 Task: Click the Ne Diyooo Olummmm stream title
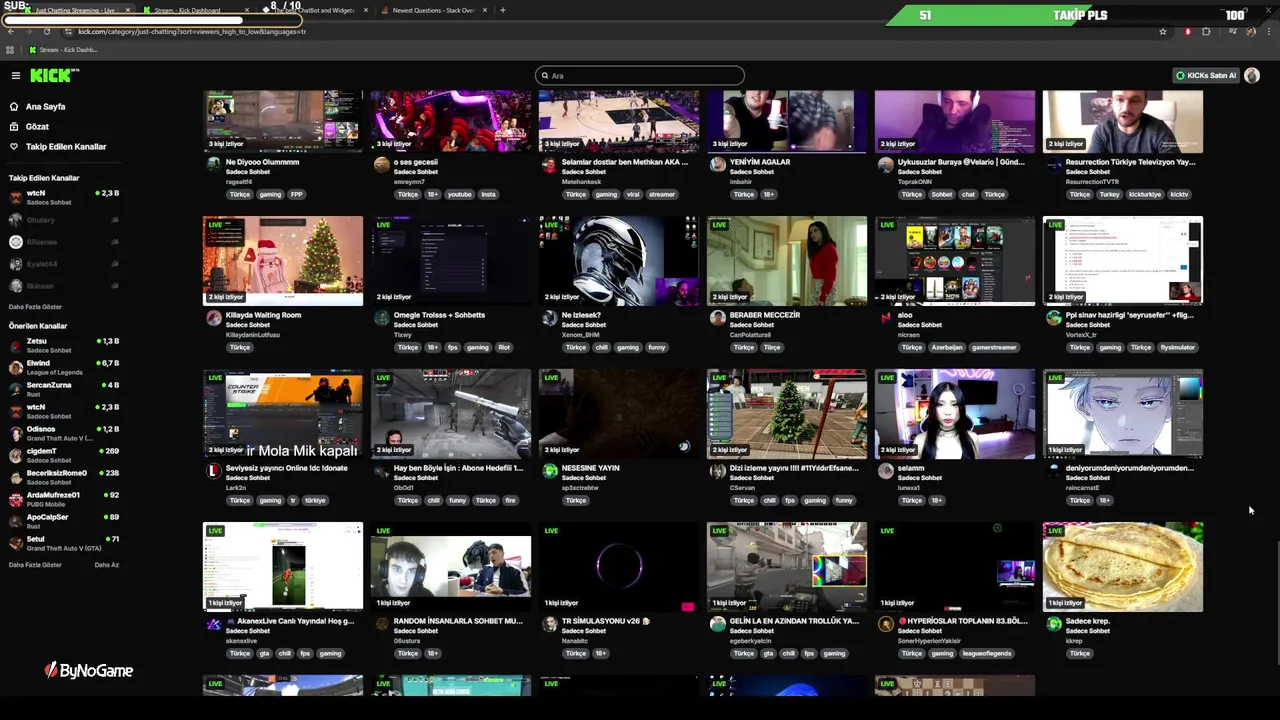[262, 162]
